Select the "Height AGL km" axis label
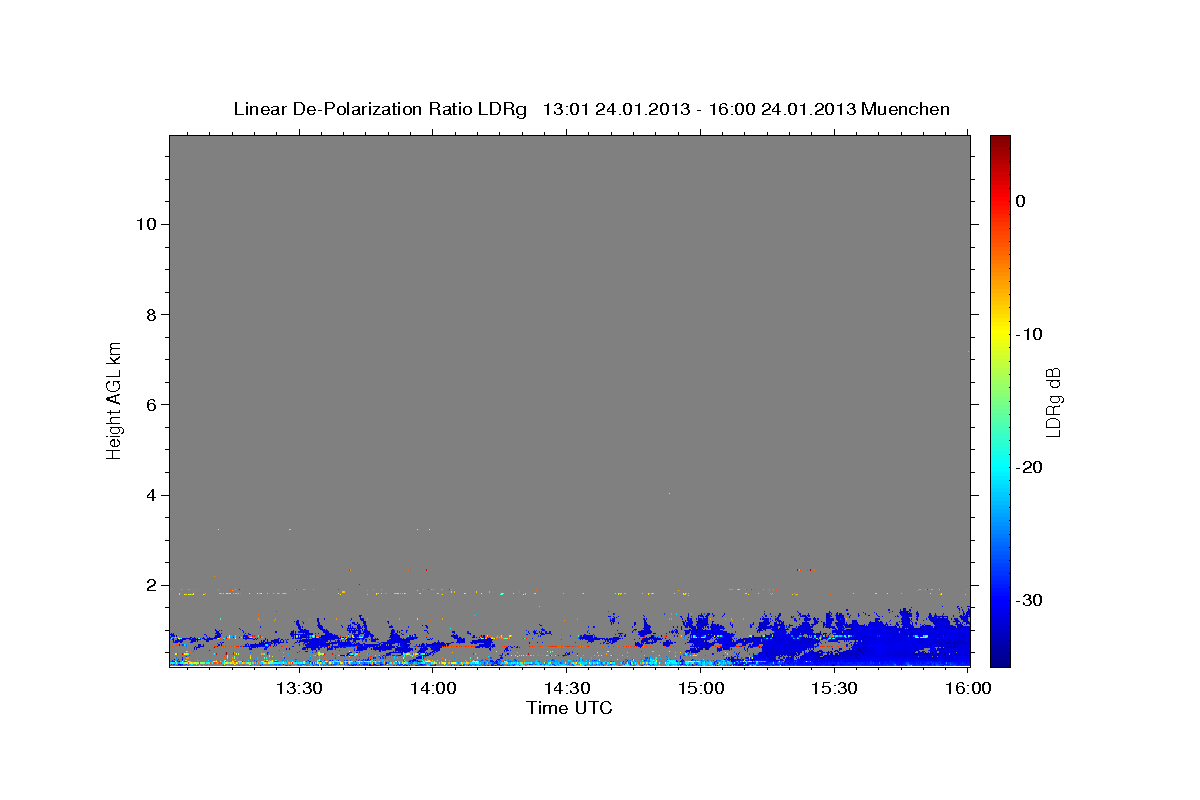 [115, 400]
